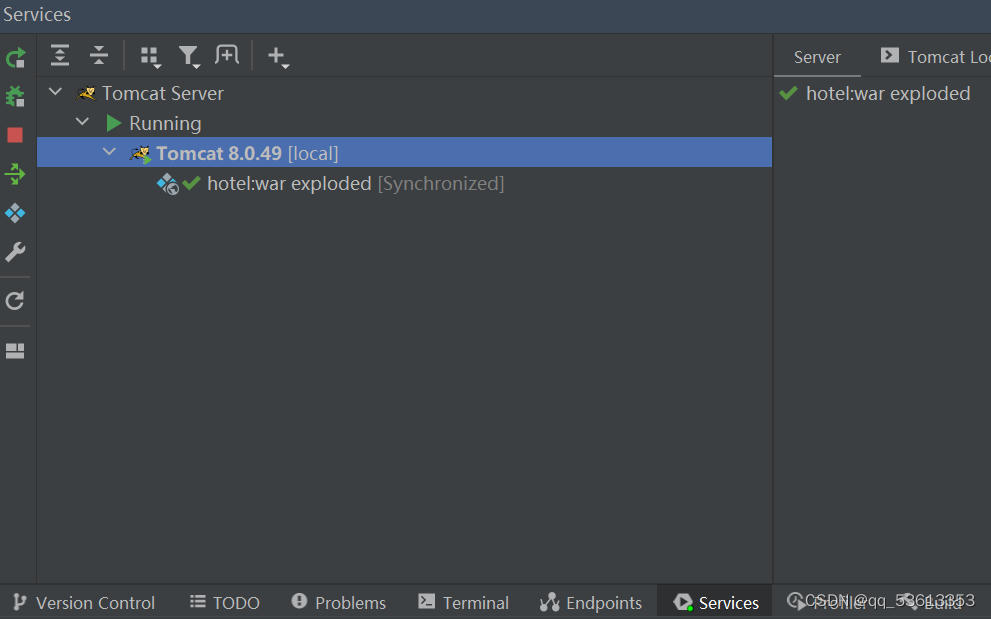Open run configuration wrench icon
The width and height of the screenshot is (991, 619).
click(x=15, y=252)
